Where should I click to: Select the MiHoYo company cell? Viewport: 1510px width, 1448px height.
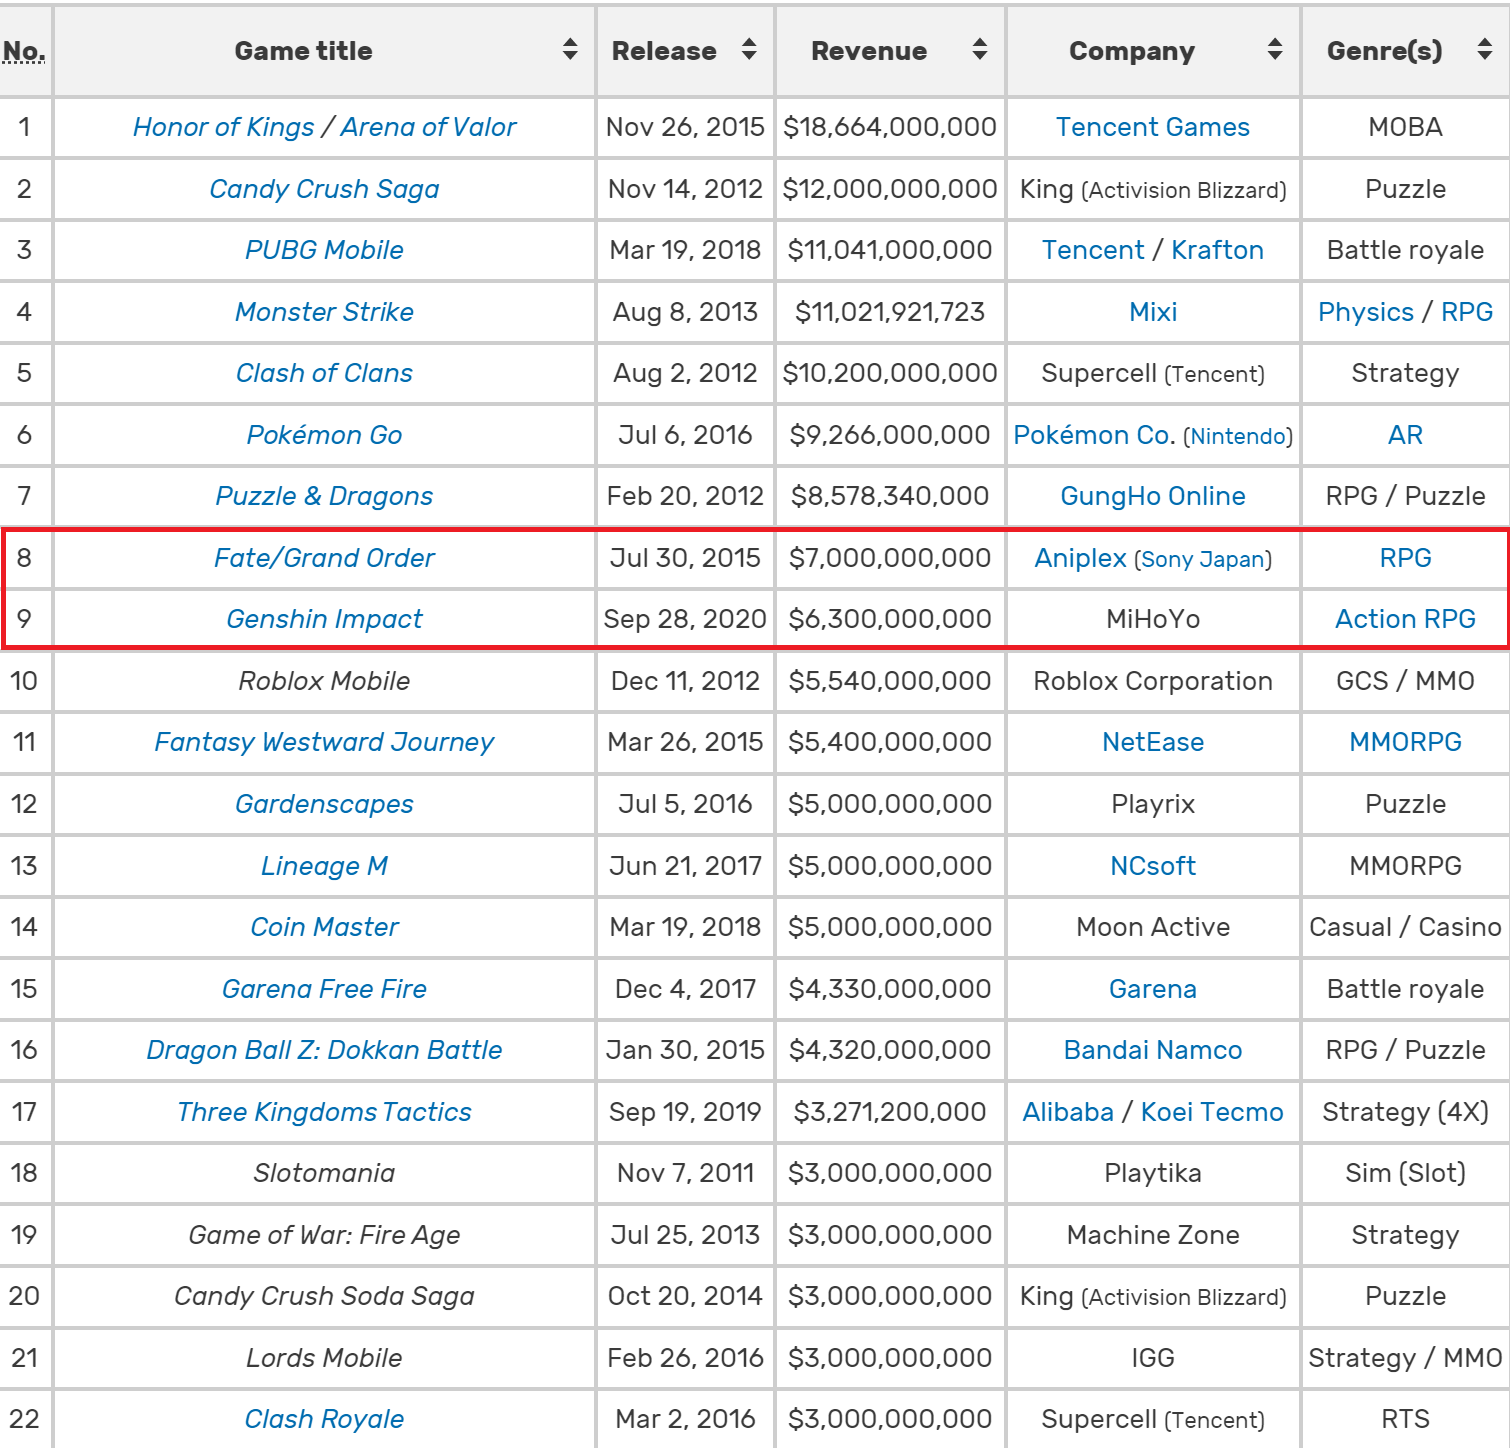pyautogui.click(x=1153, y=619)
